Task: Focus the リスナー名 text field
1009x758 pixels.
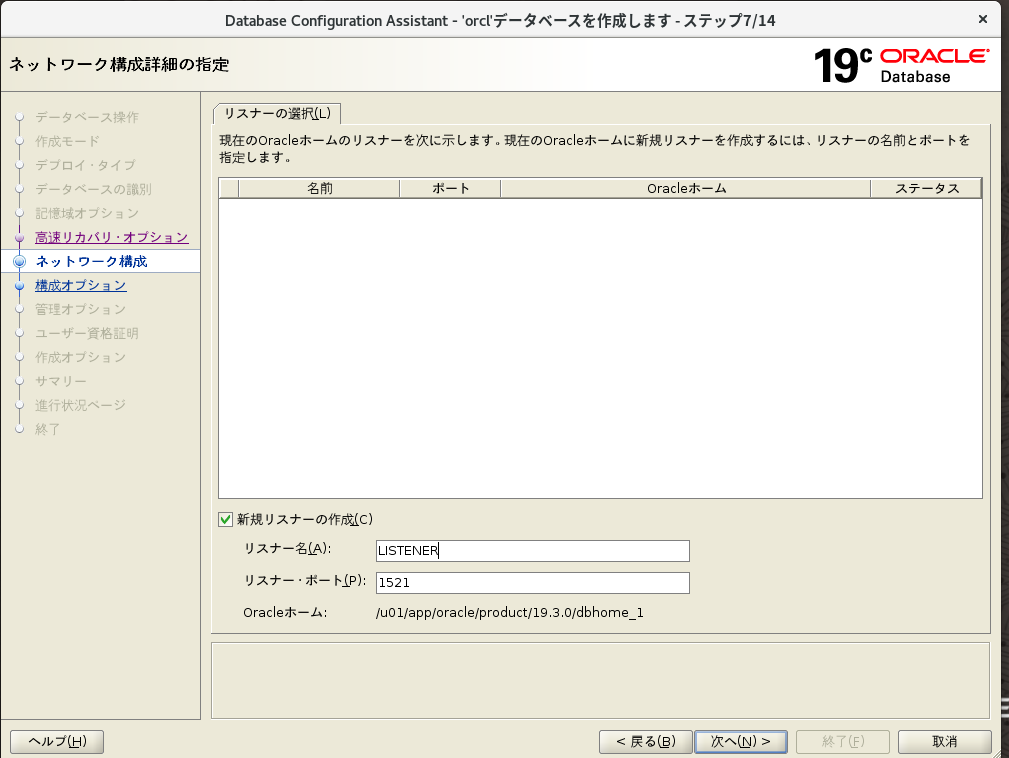Action: pyautogui.click(x=532, y=551)
